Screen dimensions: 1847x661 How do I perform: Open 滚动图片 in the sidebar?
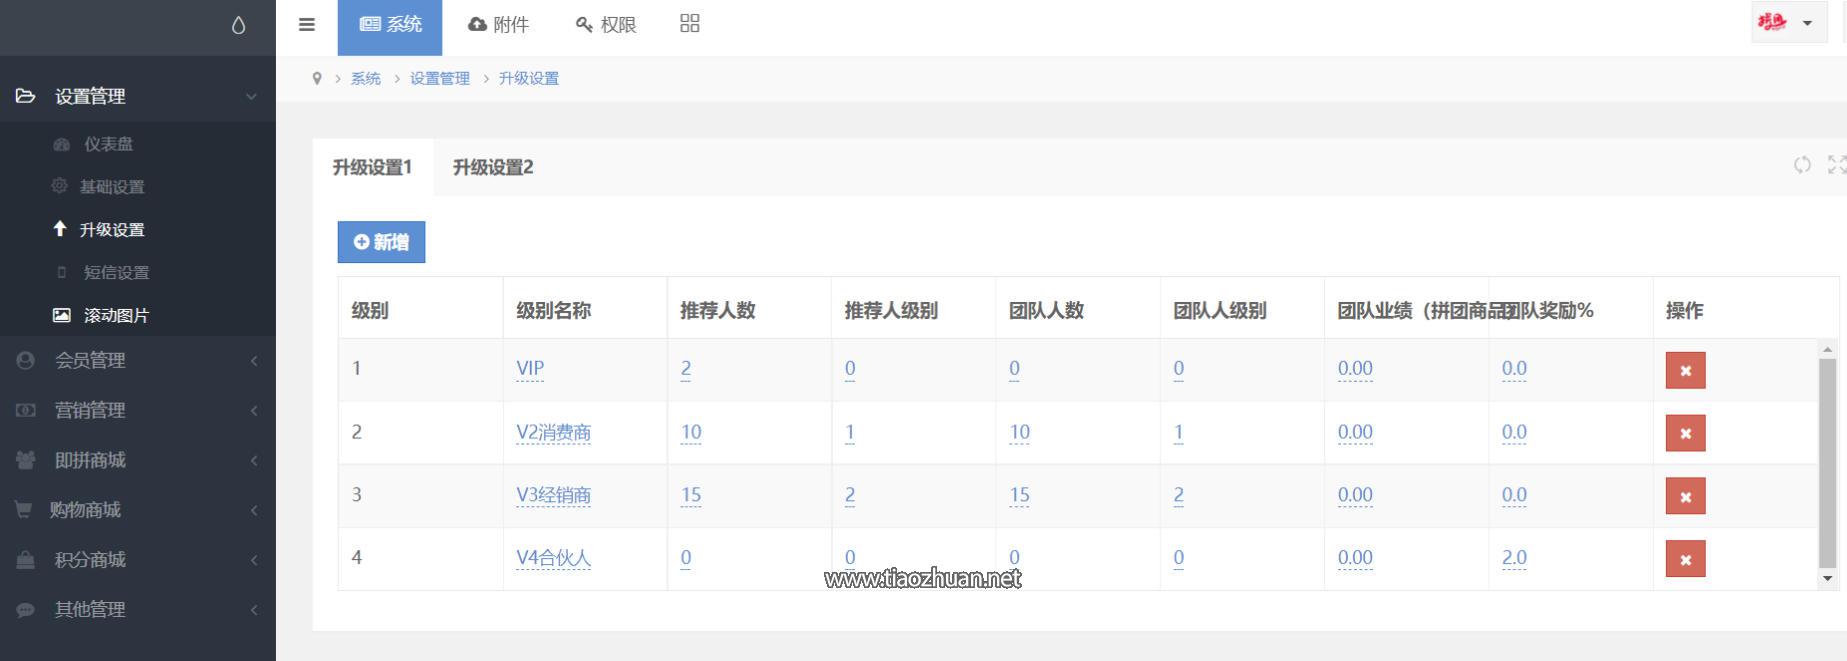click(x=116, y=315)
